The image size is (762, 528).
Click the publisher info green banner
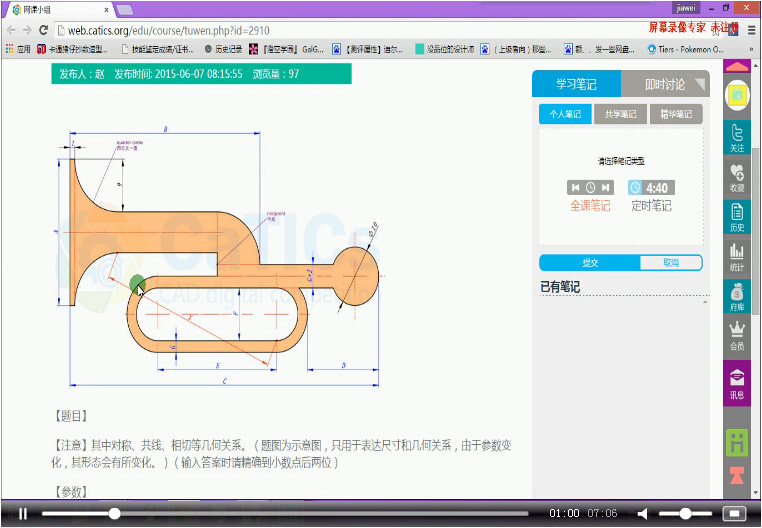(x=201, y=74)
